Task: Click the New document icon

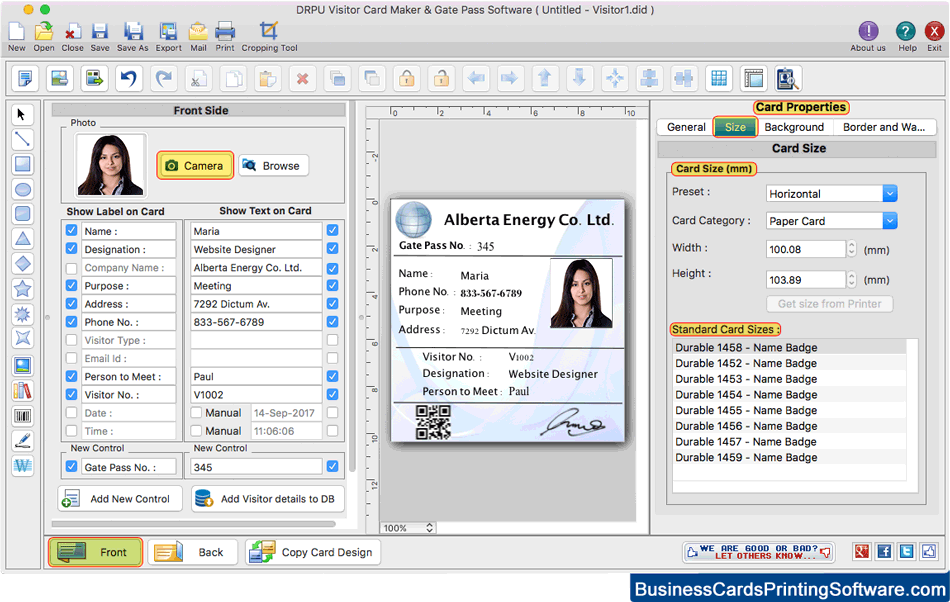Action: click(16, 31)
